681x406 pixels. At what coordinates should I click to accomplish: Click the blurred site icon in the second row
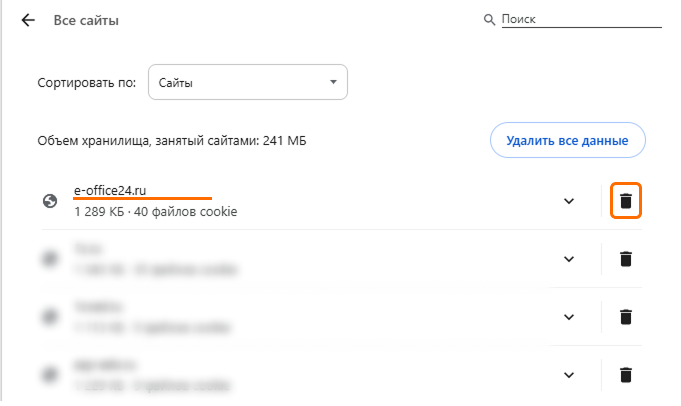(49, 259)
